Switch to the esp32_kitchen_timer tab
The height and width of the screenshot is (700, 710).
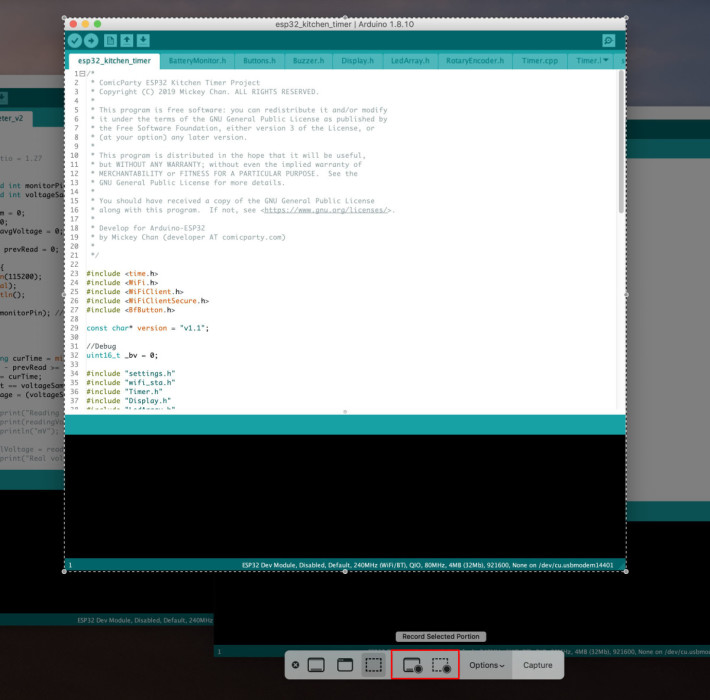(114, 61)
